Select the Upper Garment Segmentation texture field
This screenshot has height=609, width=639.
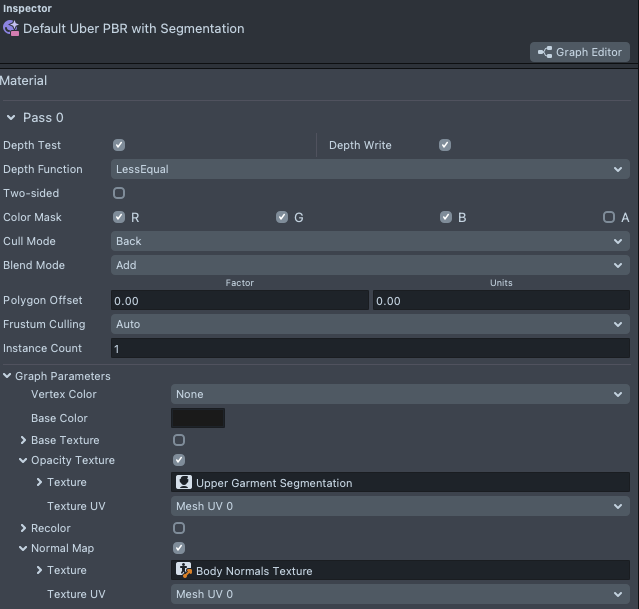[x=400, y=482]
